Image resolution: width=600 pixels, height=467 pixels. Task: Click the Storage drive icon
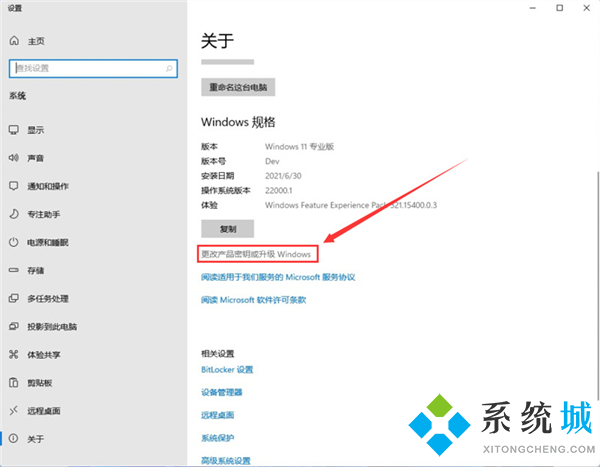[14, 270]
